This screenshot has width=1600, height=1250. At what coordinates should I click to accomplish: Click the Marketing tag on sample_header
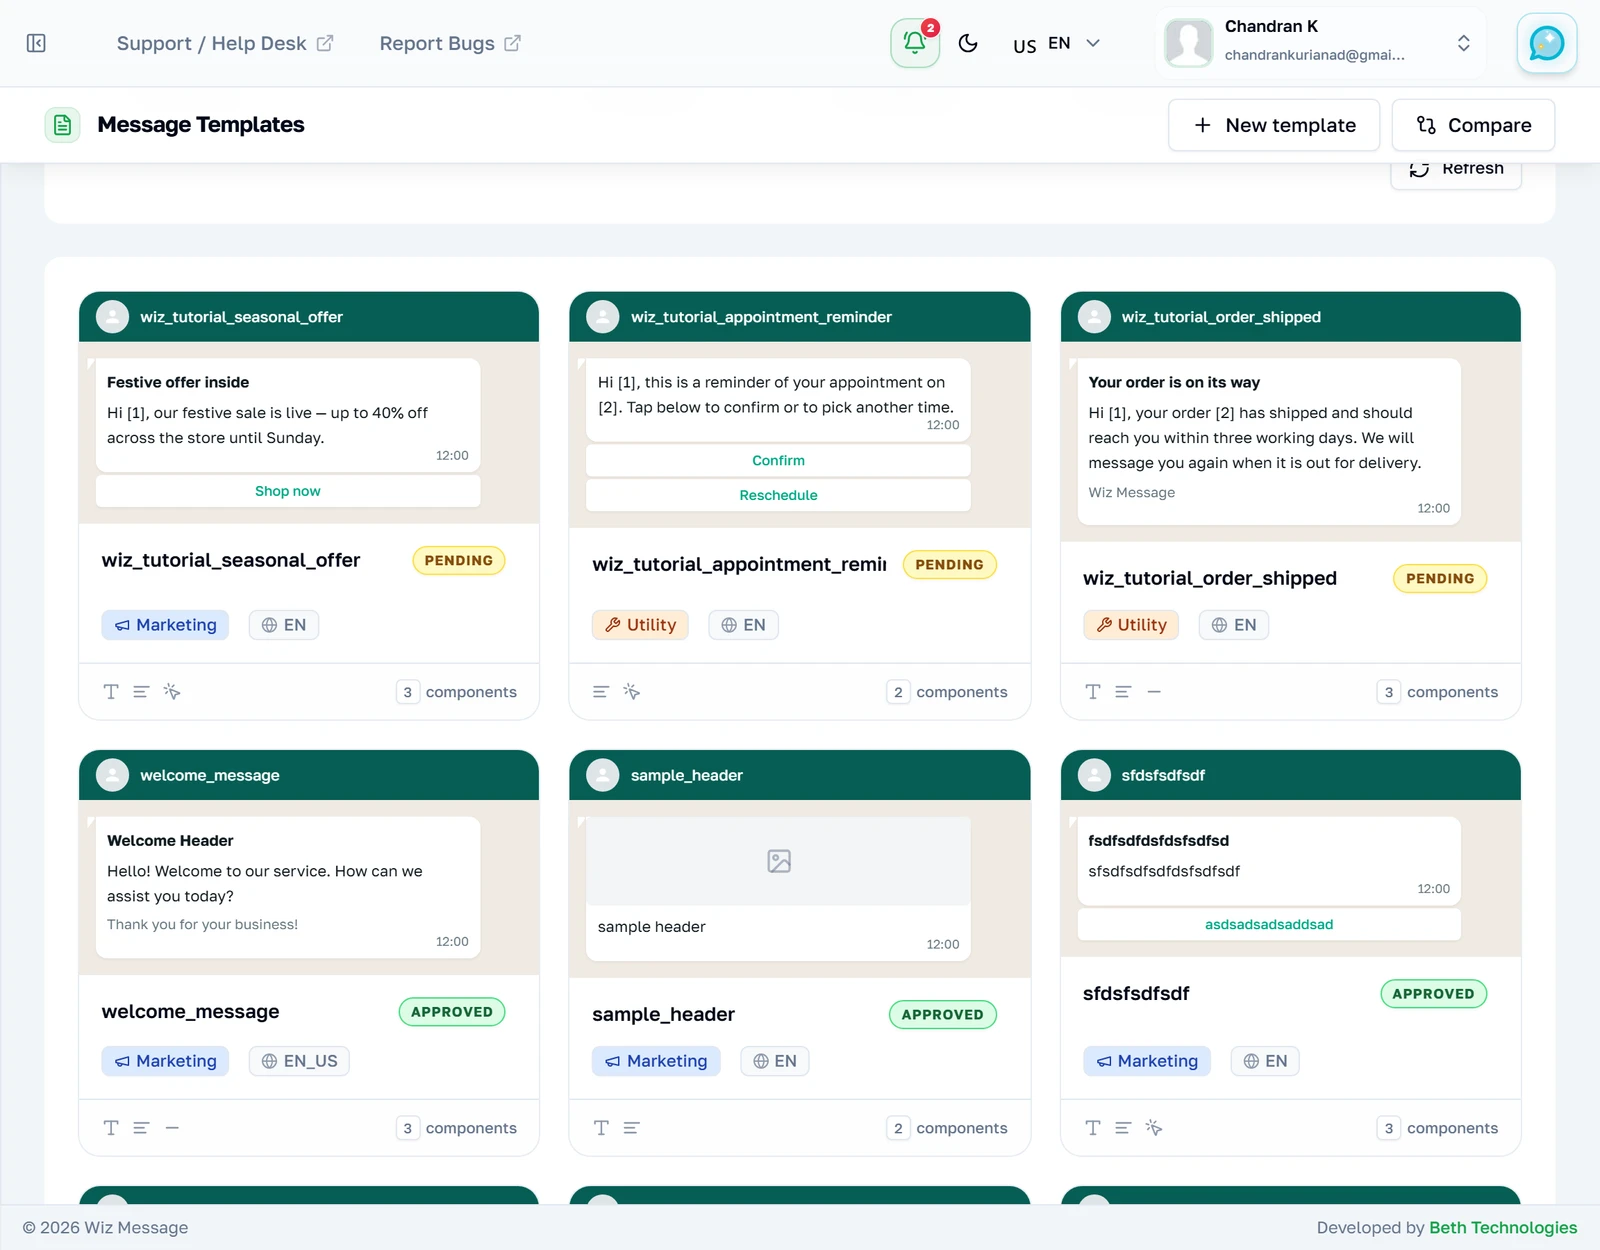coord(656,1061)
